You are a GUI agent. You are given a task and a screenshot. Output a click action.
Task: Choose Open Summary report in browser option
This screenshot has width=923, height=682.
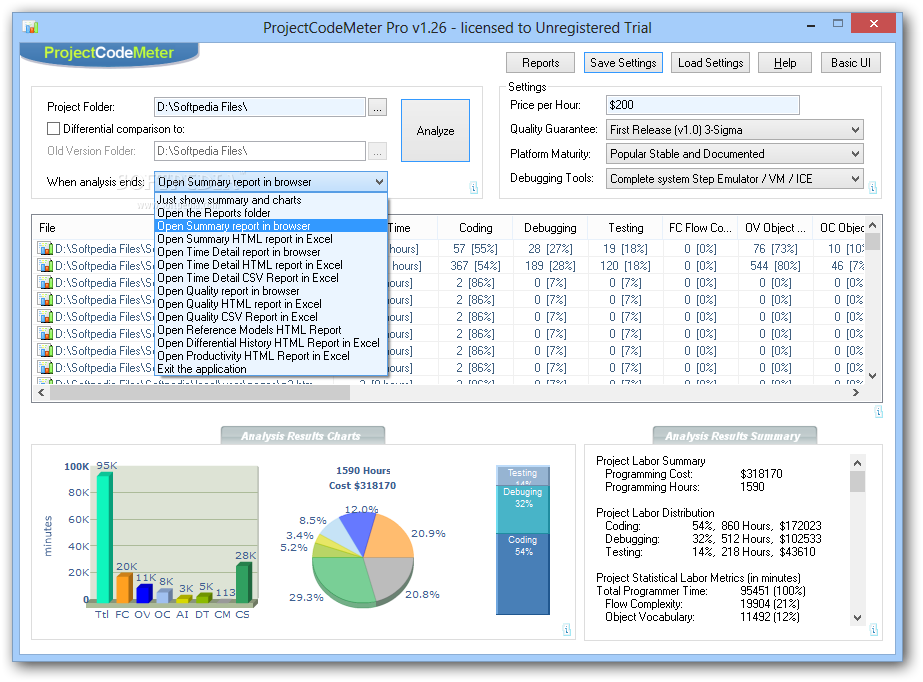click(271, 226)
